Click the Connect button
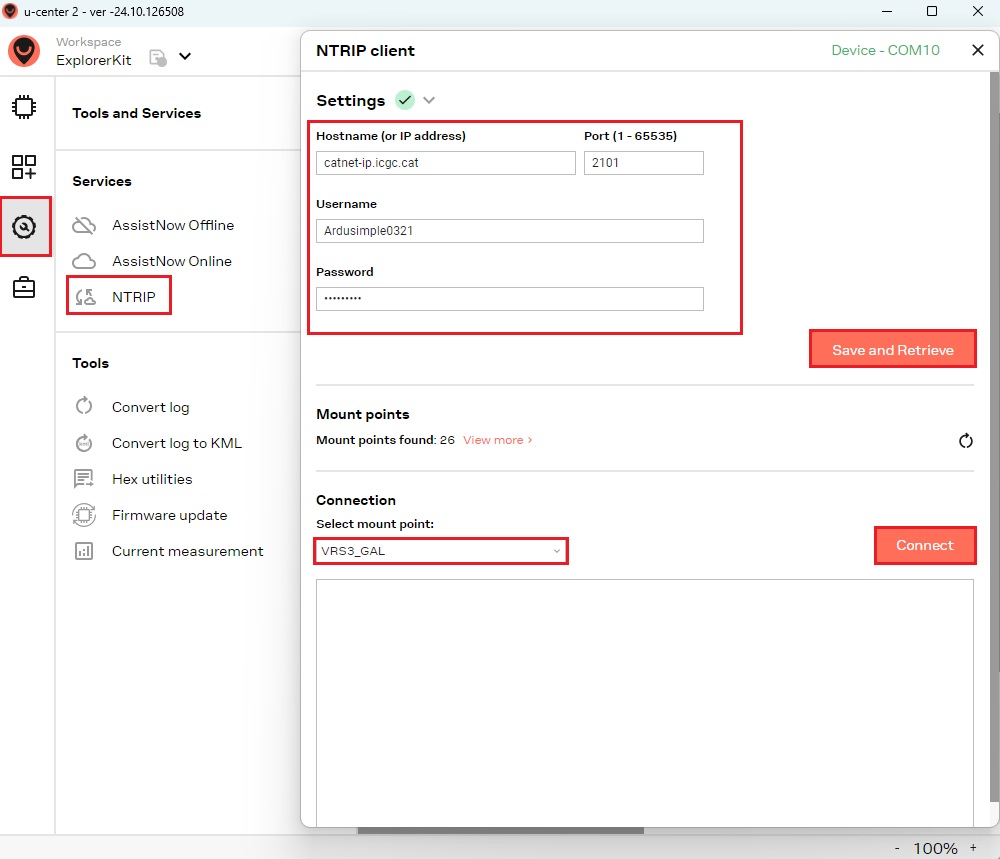Image resolution: width=1000 pixels, height=859 pixels. [x=924, y=545]
